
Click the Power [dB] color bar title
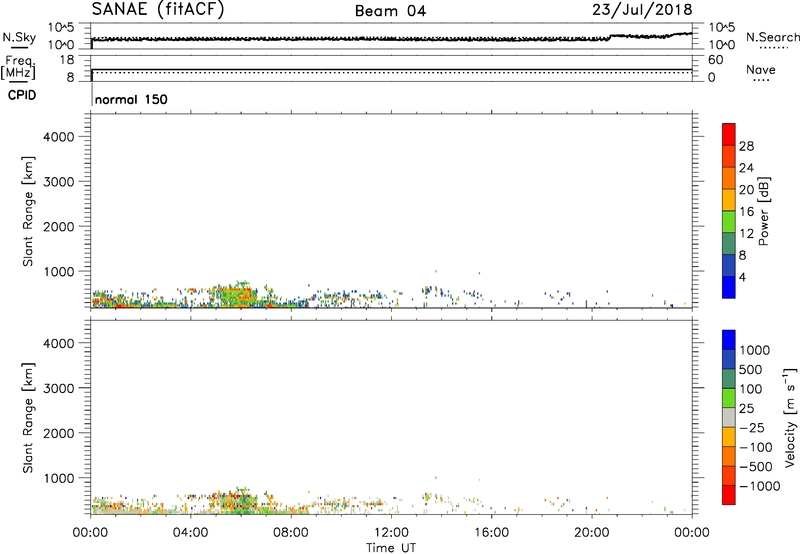tap(763, 211)
